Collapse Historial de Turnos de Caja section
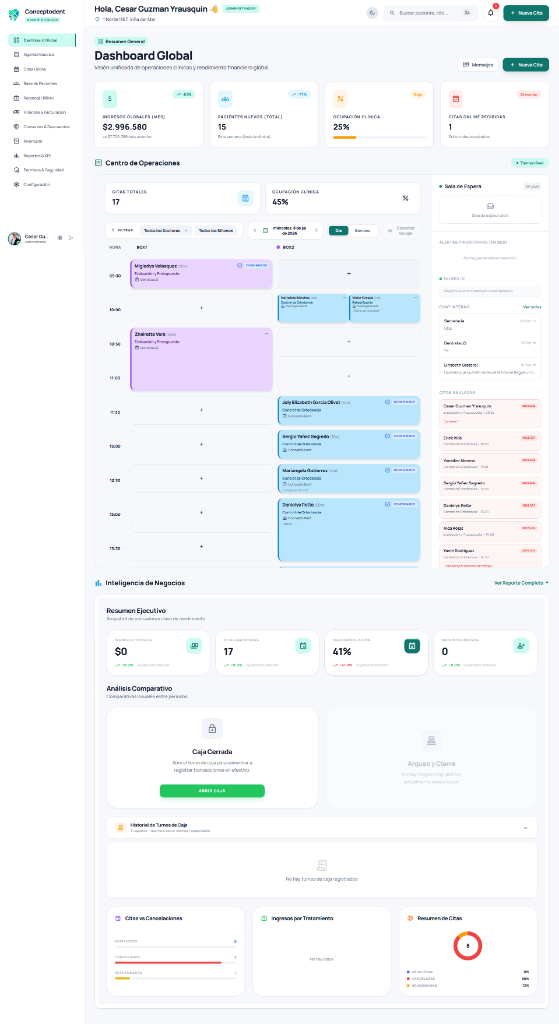559x1024 pixels. click(526, 828)
